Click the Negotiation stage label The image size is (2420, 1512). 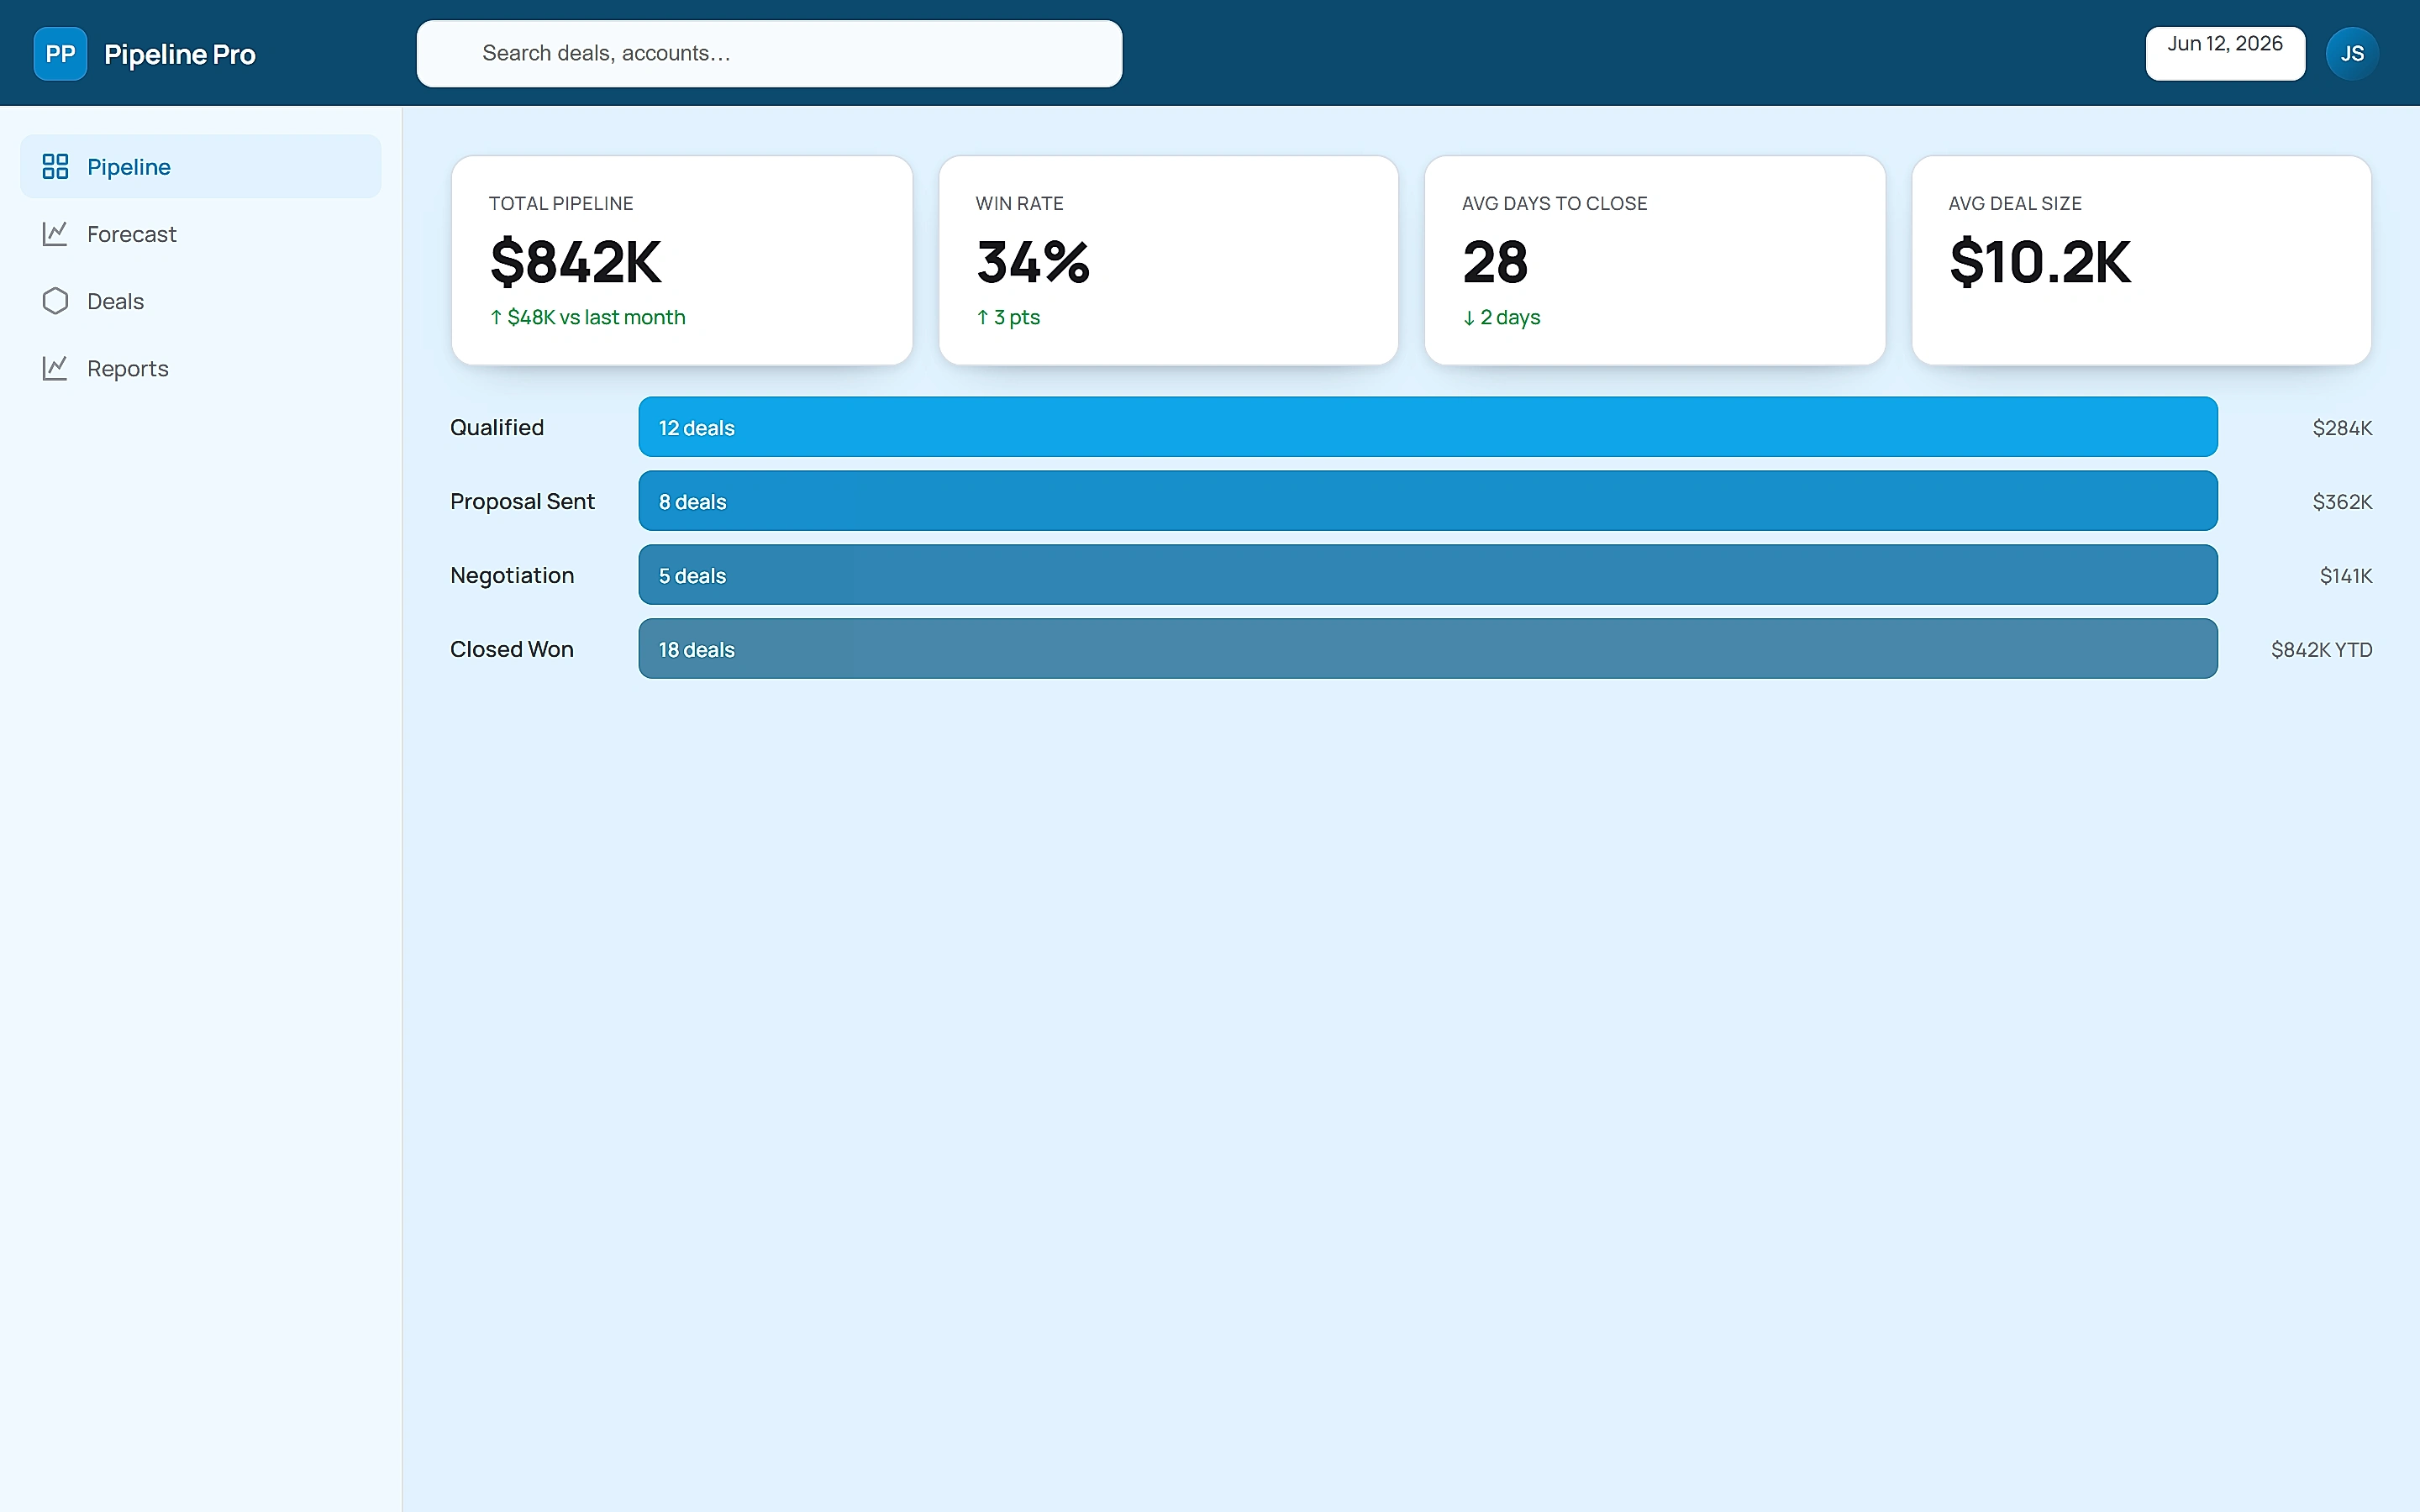click(x=512, y=575)
